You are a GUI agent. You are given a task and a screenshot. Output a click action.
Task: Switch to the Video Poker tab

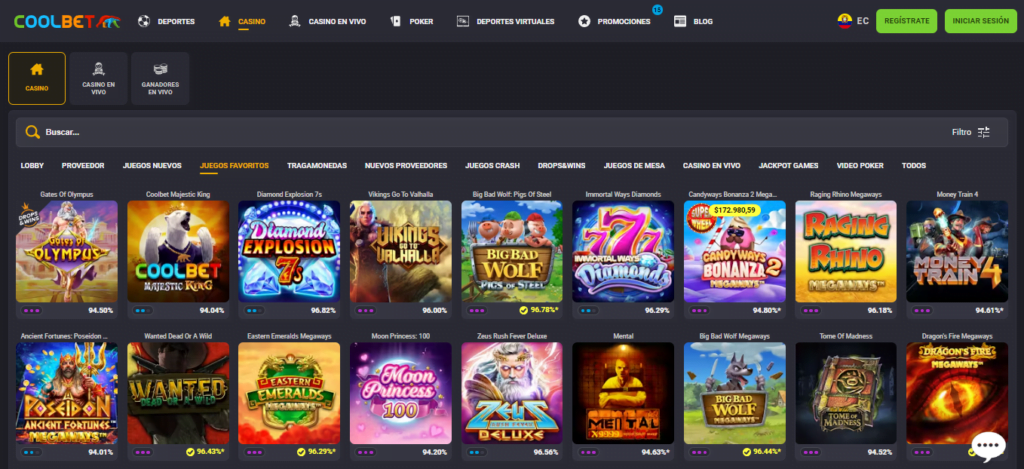pos(860,166)
